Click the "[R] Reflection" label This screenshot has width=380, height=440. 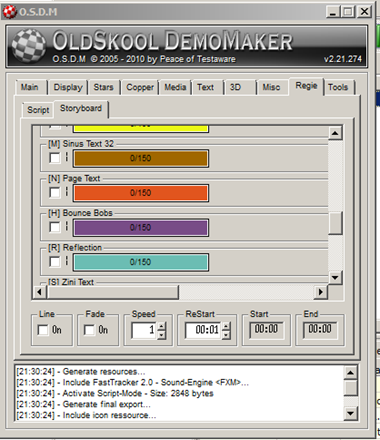click(75, 248)
